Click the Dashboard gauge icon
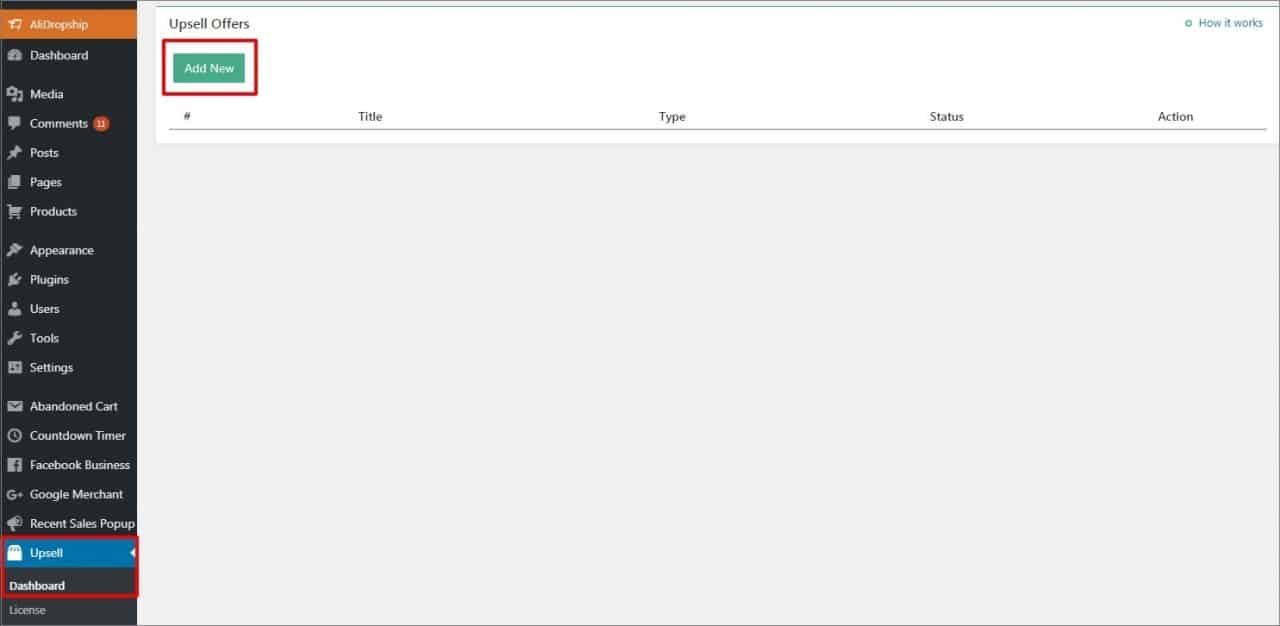1280x626 pixels. 14,55
